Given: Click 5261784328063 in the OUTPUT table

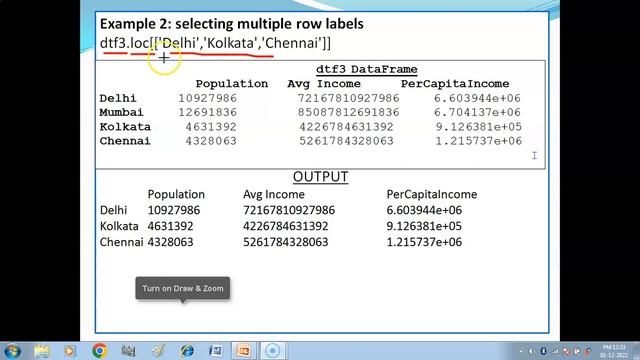Looking at the screenshot, I should (x=286, y=242).
